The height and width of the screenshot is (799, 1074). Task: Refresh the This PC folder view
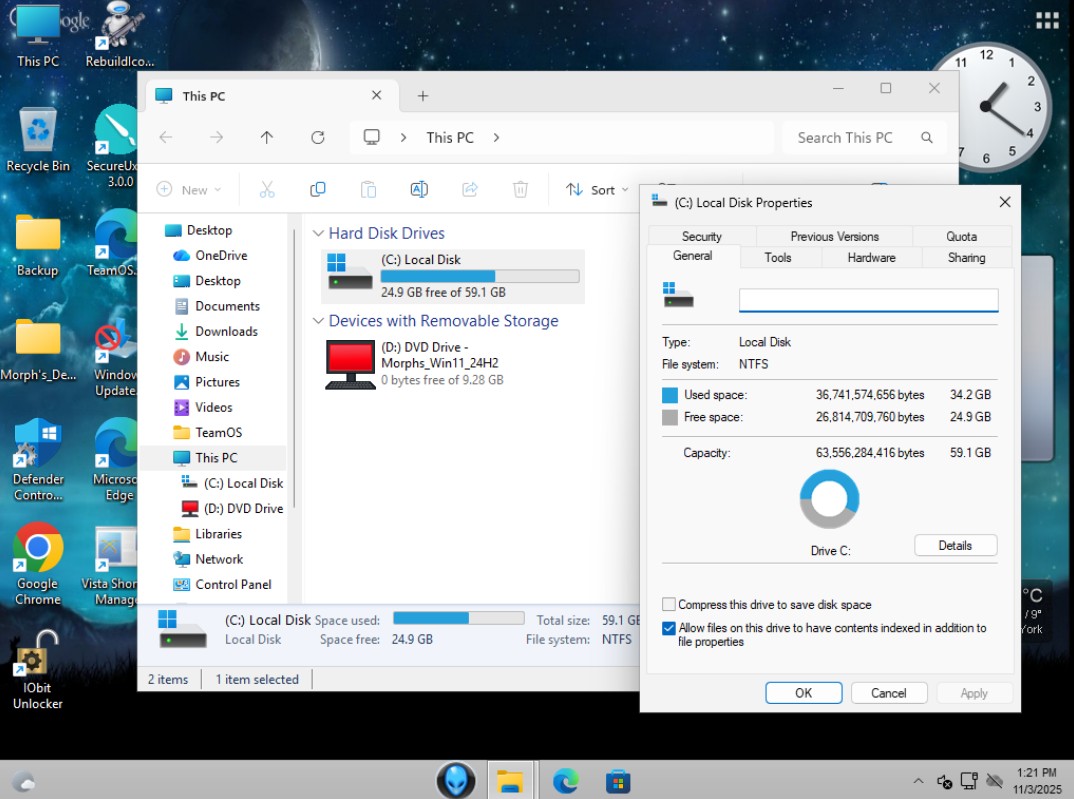318,138
